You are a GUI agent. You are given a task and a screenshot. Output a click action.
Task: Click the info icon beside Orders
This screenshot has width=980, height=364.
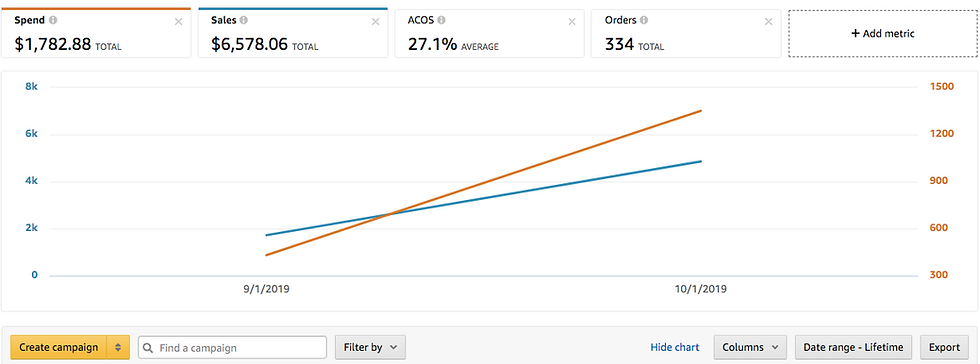[644, 20]
